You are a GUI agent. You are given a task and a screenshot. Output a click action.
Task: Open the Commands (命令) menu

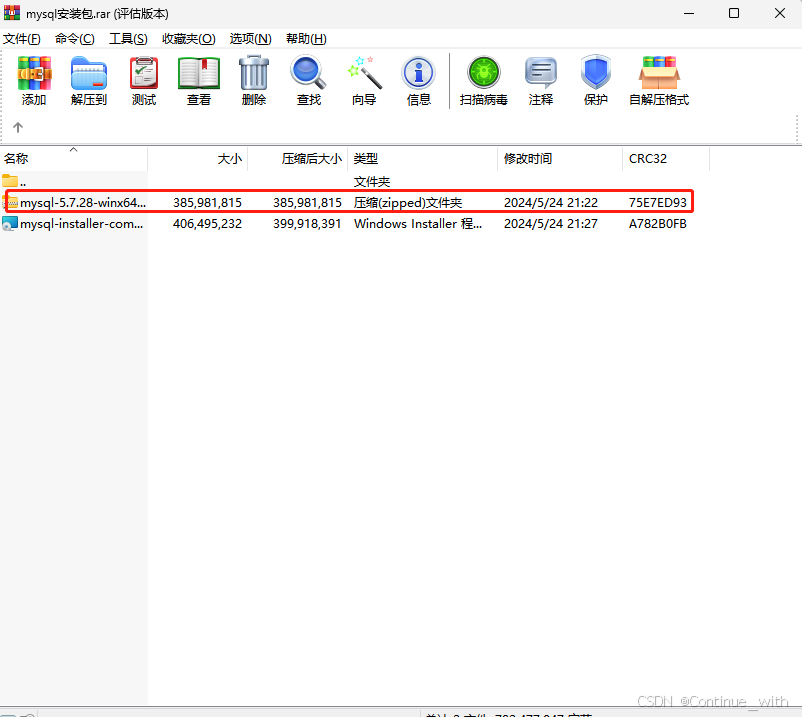coord(75,39)
